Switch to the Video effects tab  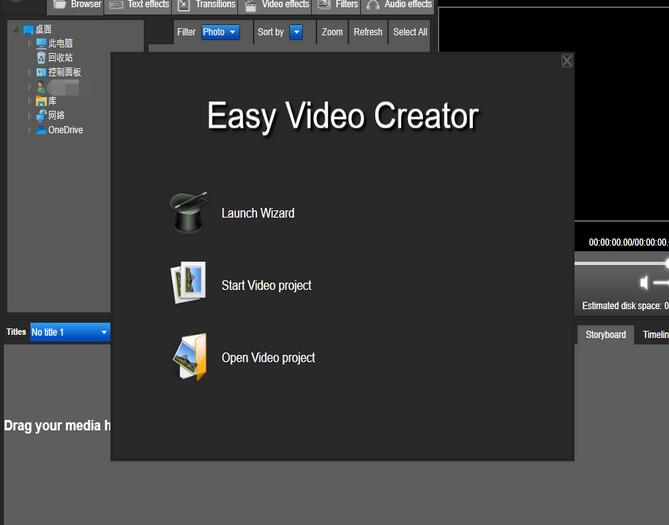[x=275, y=6]
